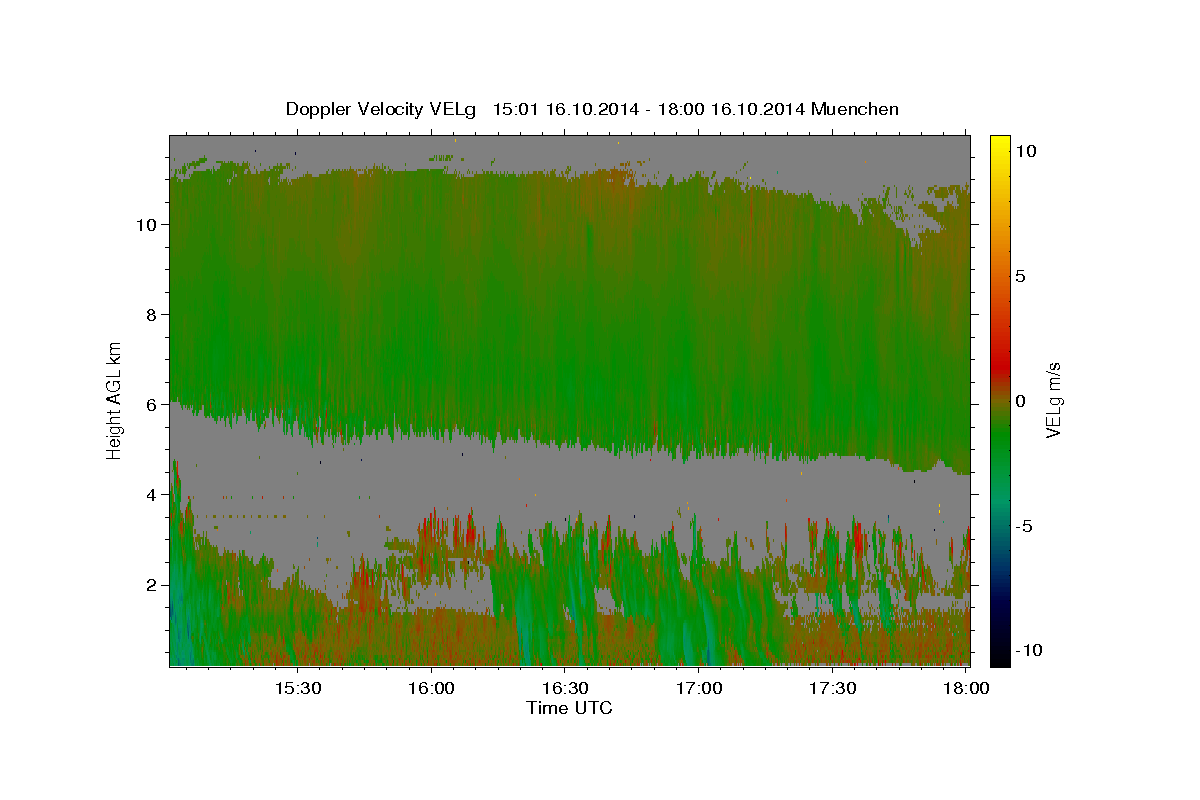Click the red section of the velocity colorbar
The width and height of the screenshot is (1200, 800).
click(1000, 365)
